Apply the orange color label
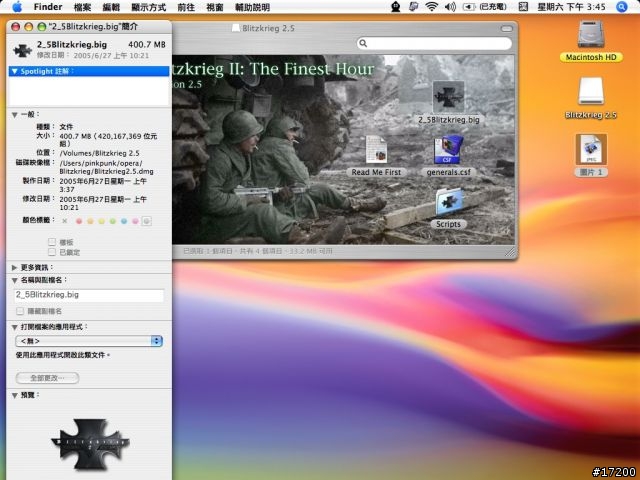 90,221
